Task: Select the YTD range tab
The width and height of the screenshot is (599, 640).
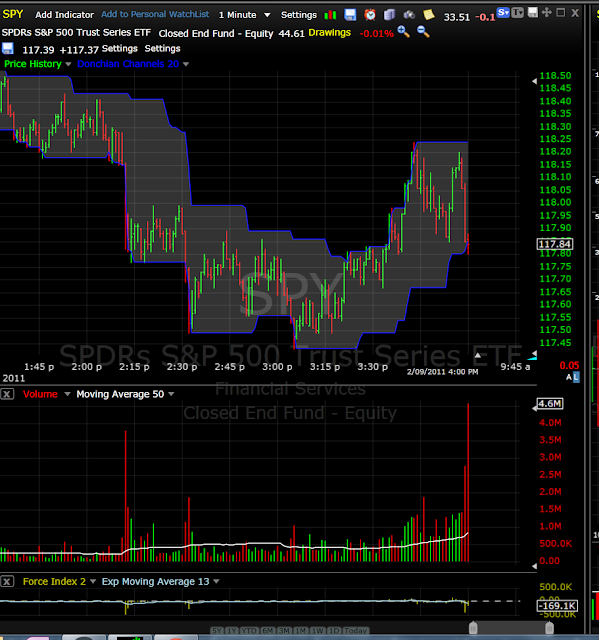Action: (x=249, y=631)
